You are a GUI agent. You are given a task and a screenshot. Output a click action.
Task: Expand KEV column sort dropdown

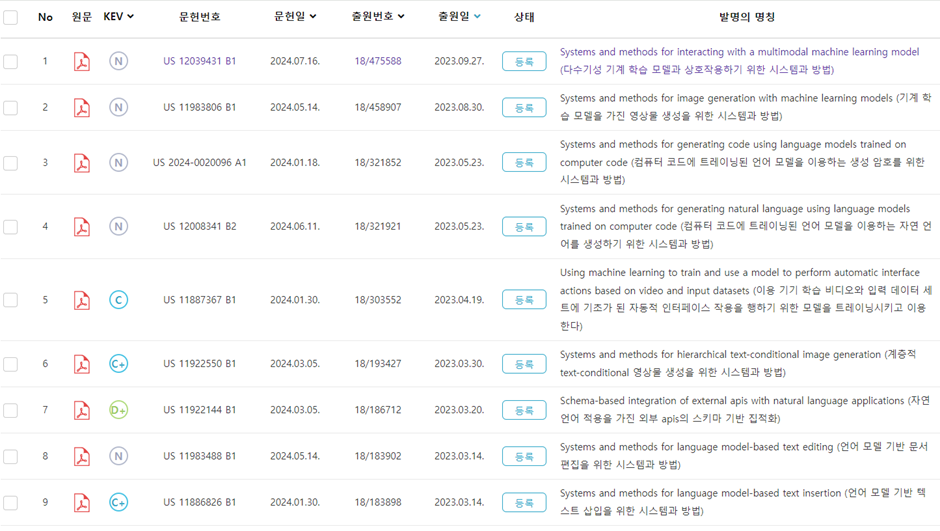[x=131, y=17]
